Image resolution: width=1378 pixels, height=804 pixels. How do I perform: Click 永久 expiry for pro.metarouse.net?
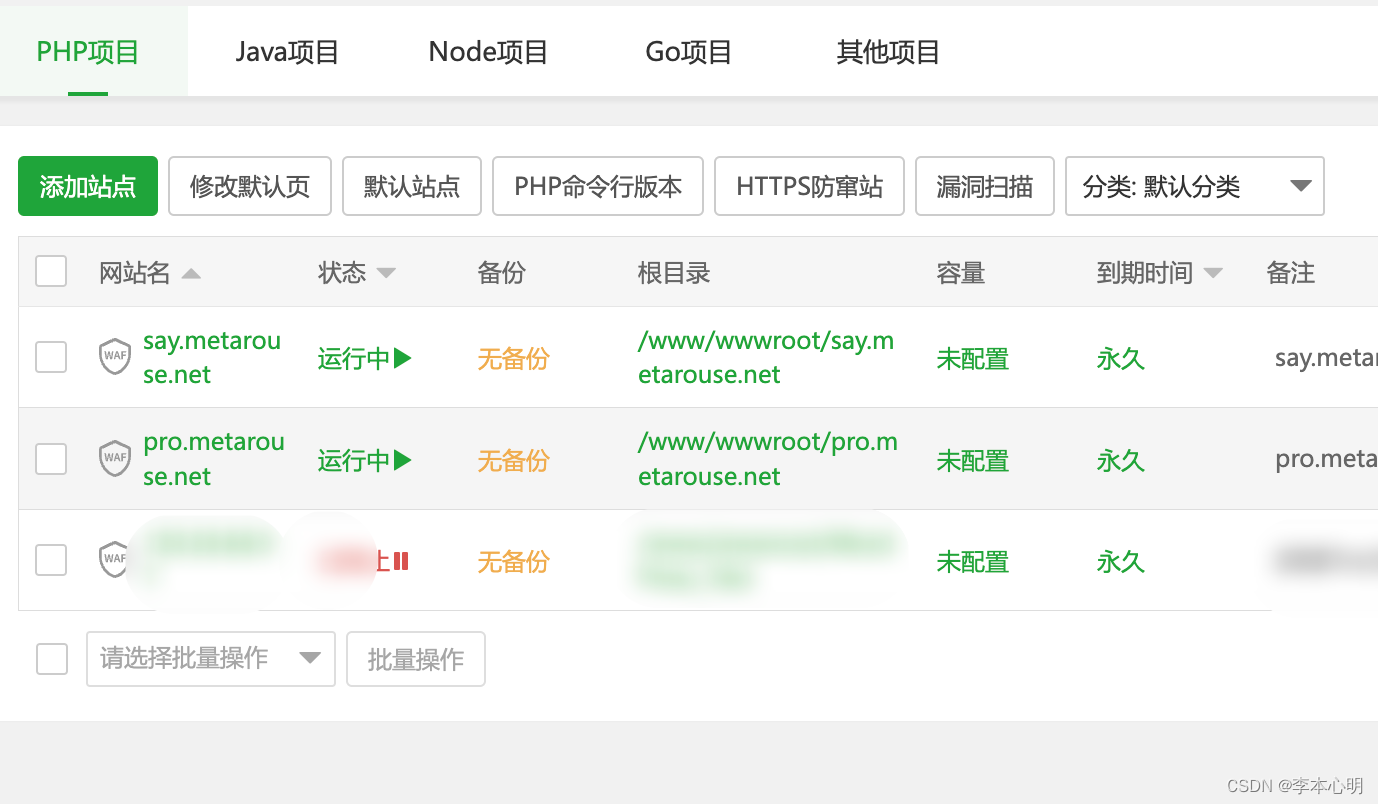point(1120,460)
